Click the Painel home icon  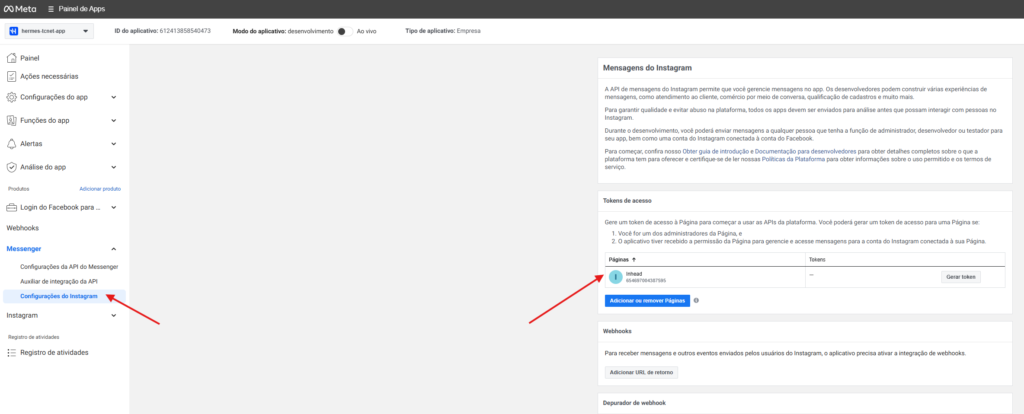tap(11, 58)
